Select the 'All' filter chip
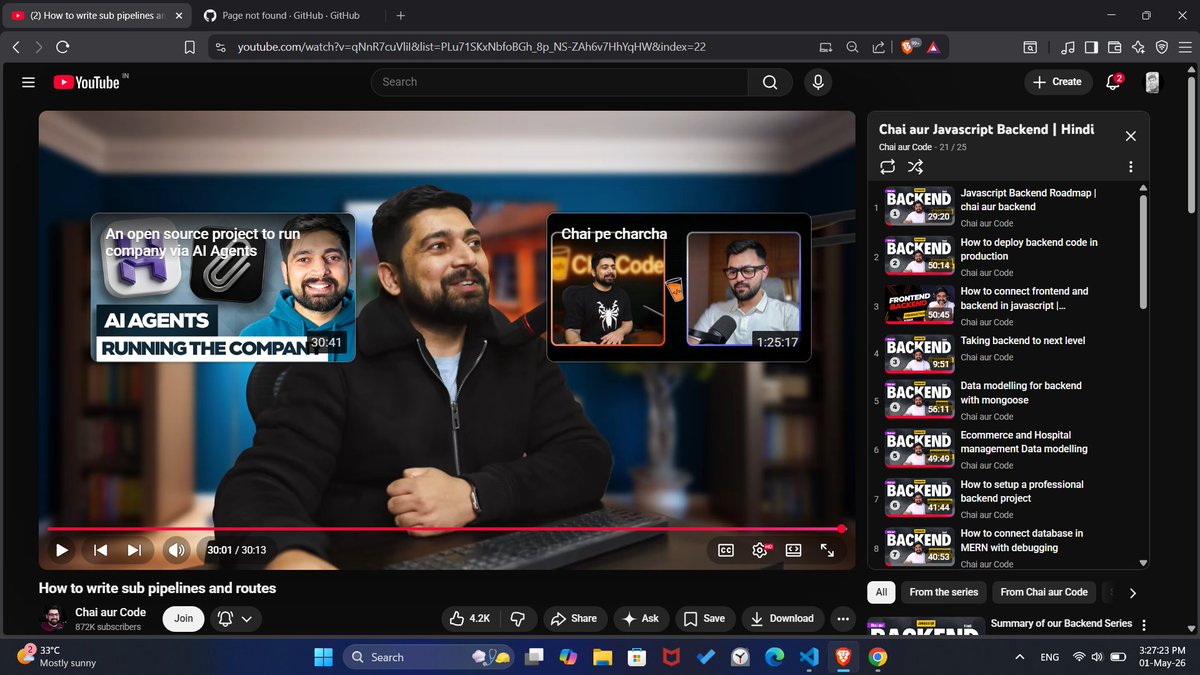Screen dimensions: 1200x675 pyautogui.click(x=881, y=592)
